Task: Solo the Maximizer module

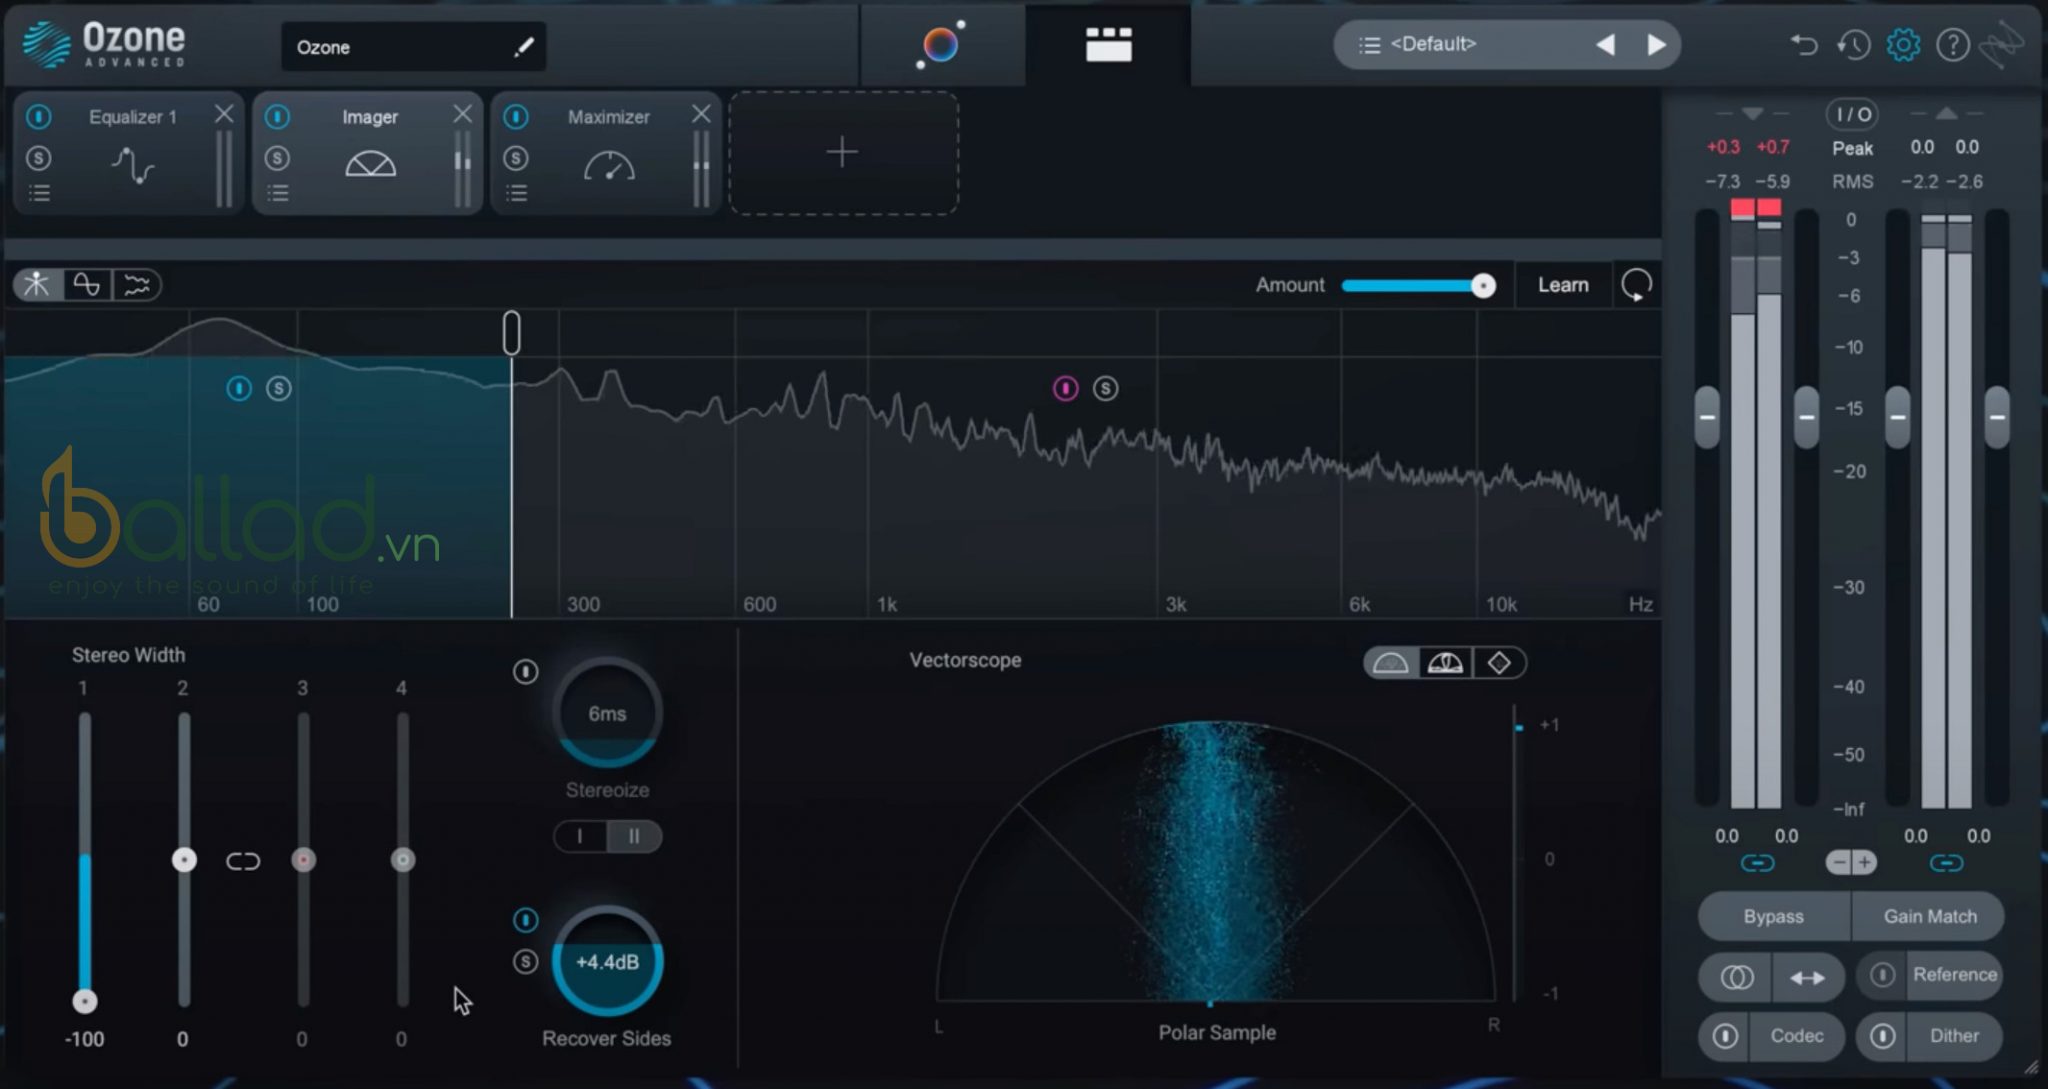Action: 516,157
